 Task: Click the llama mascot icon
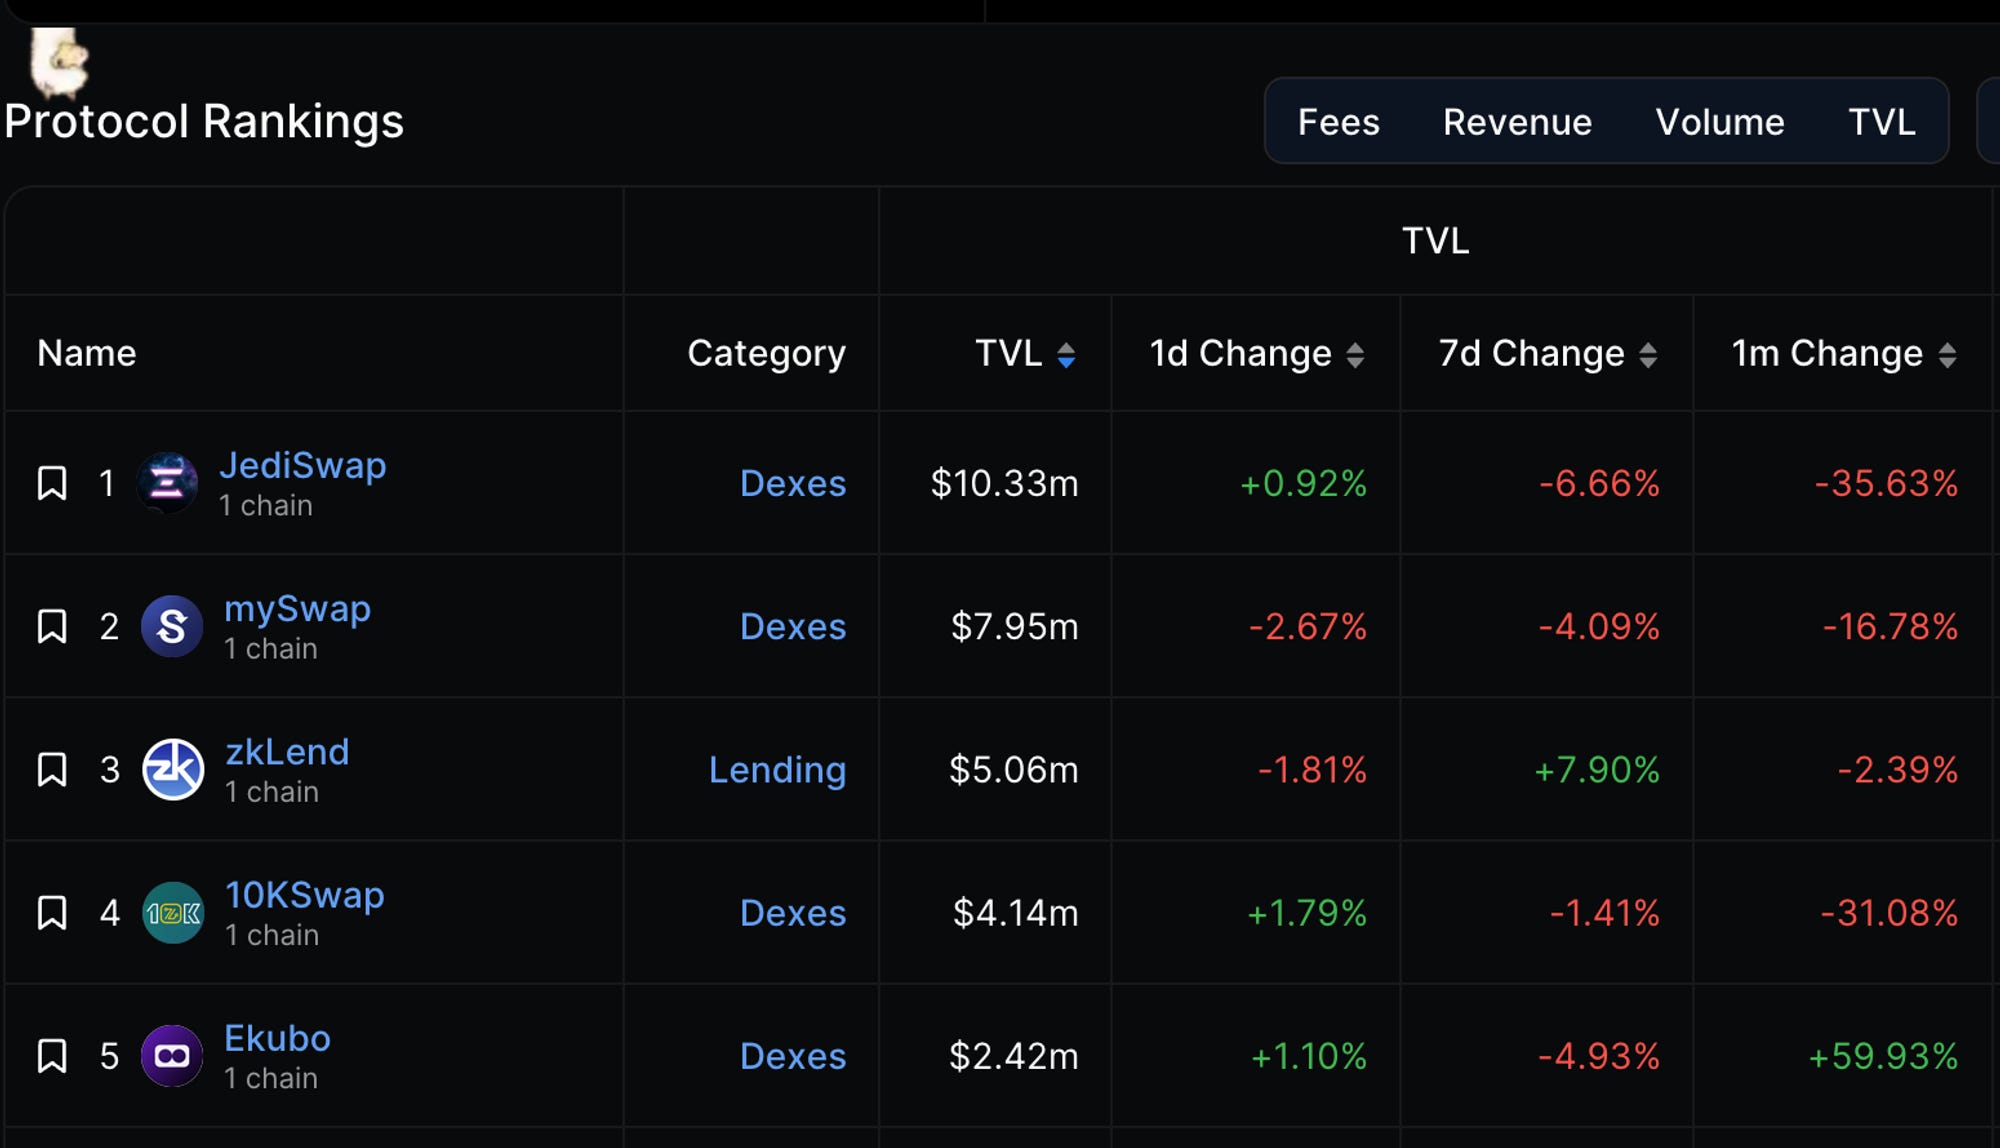(x=58, y=62)
